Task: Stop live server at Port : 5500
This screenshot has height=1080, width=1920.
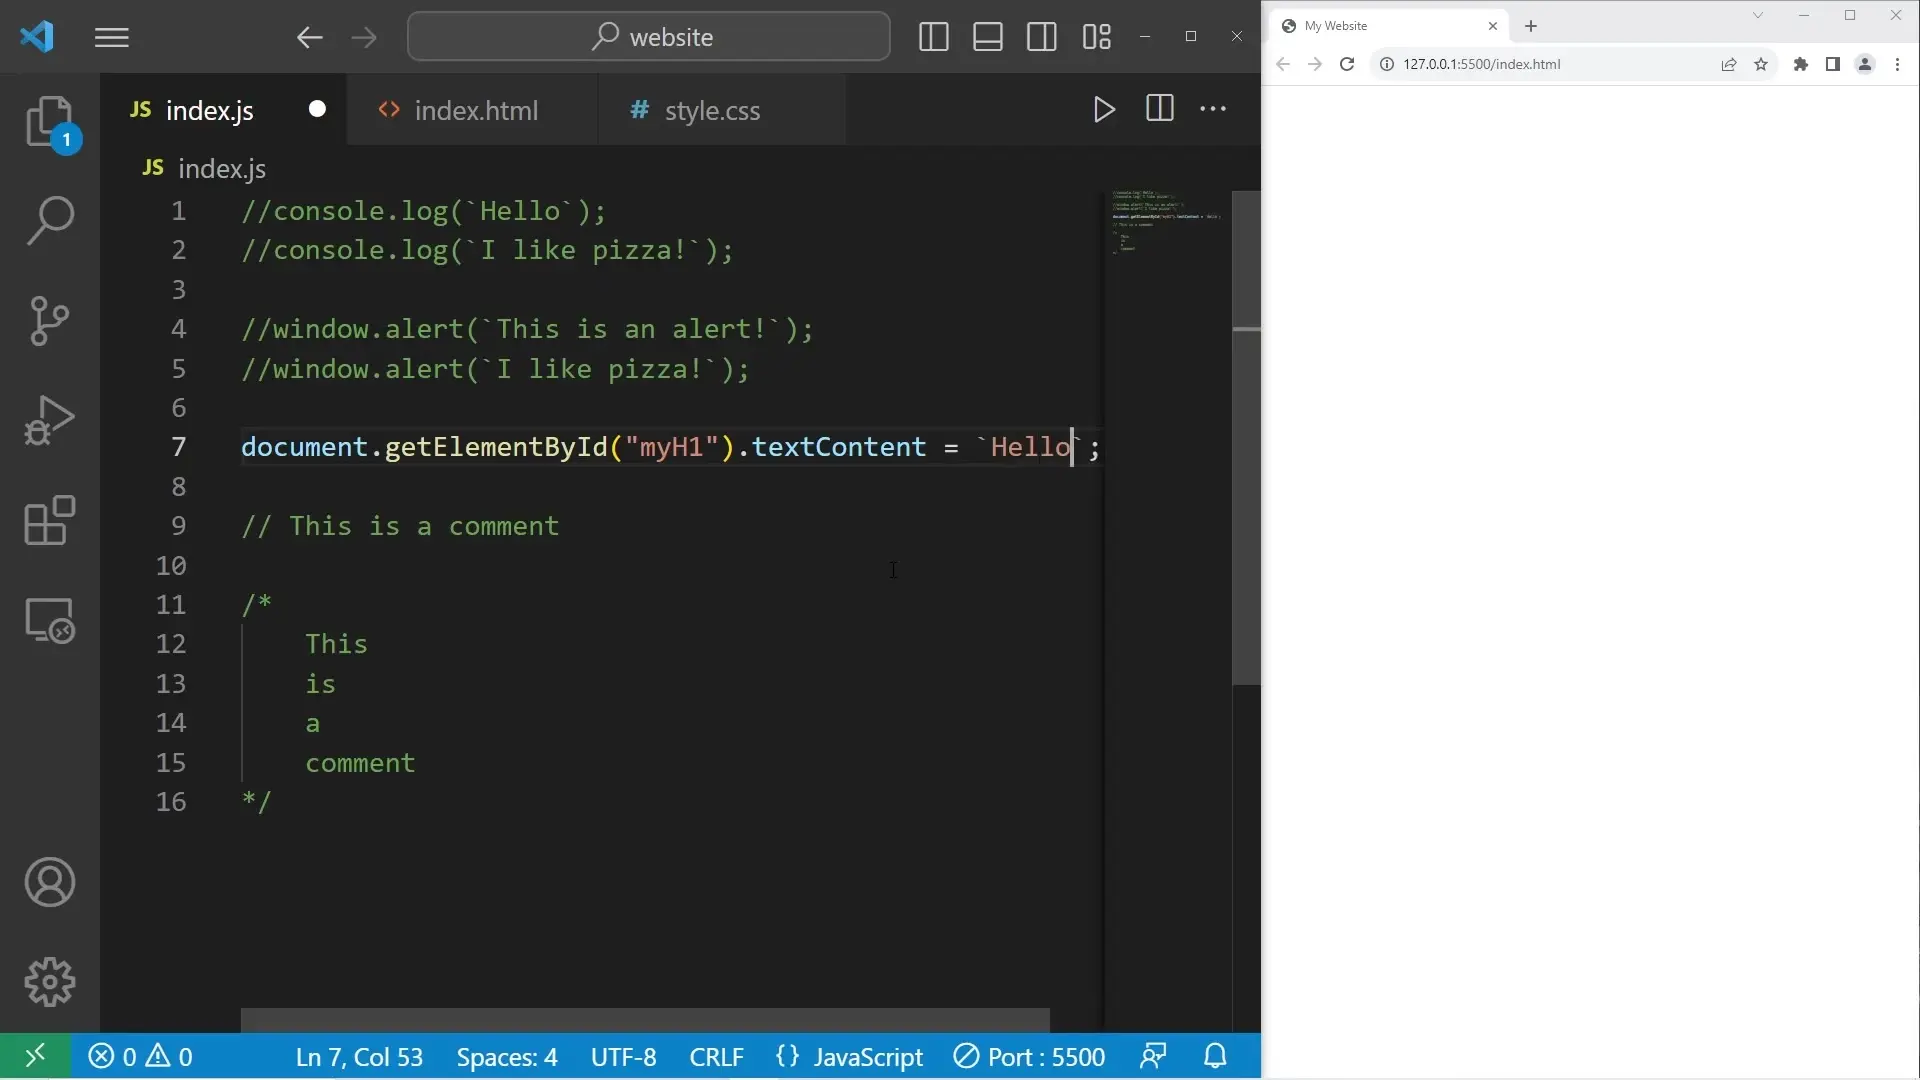Action: 1029,1057
